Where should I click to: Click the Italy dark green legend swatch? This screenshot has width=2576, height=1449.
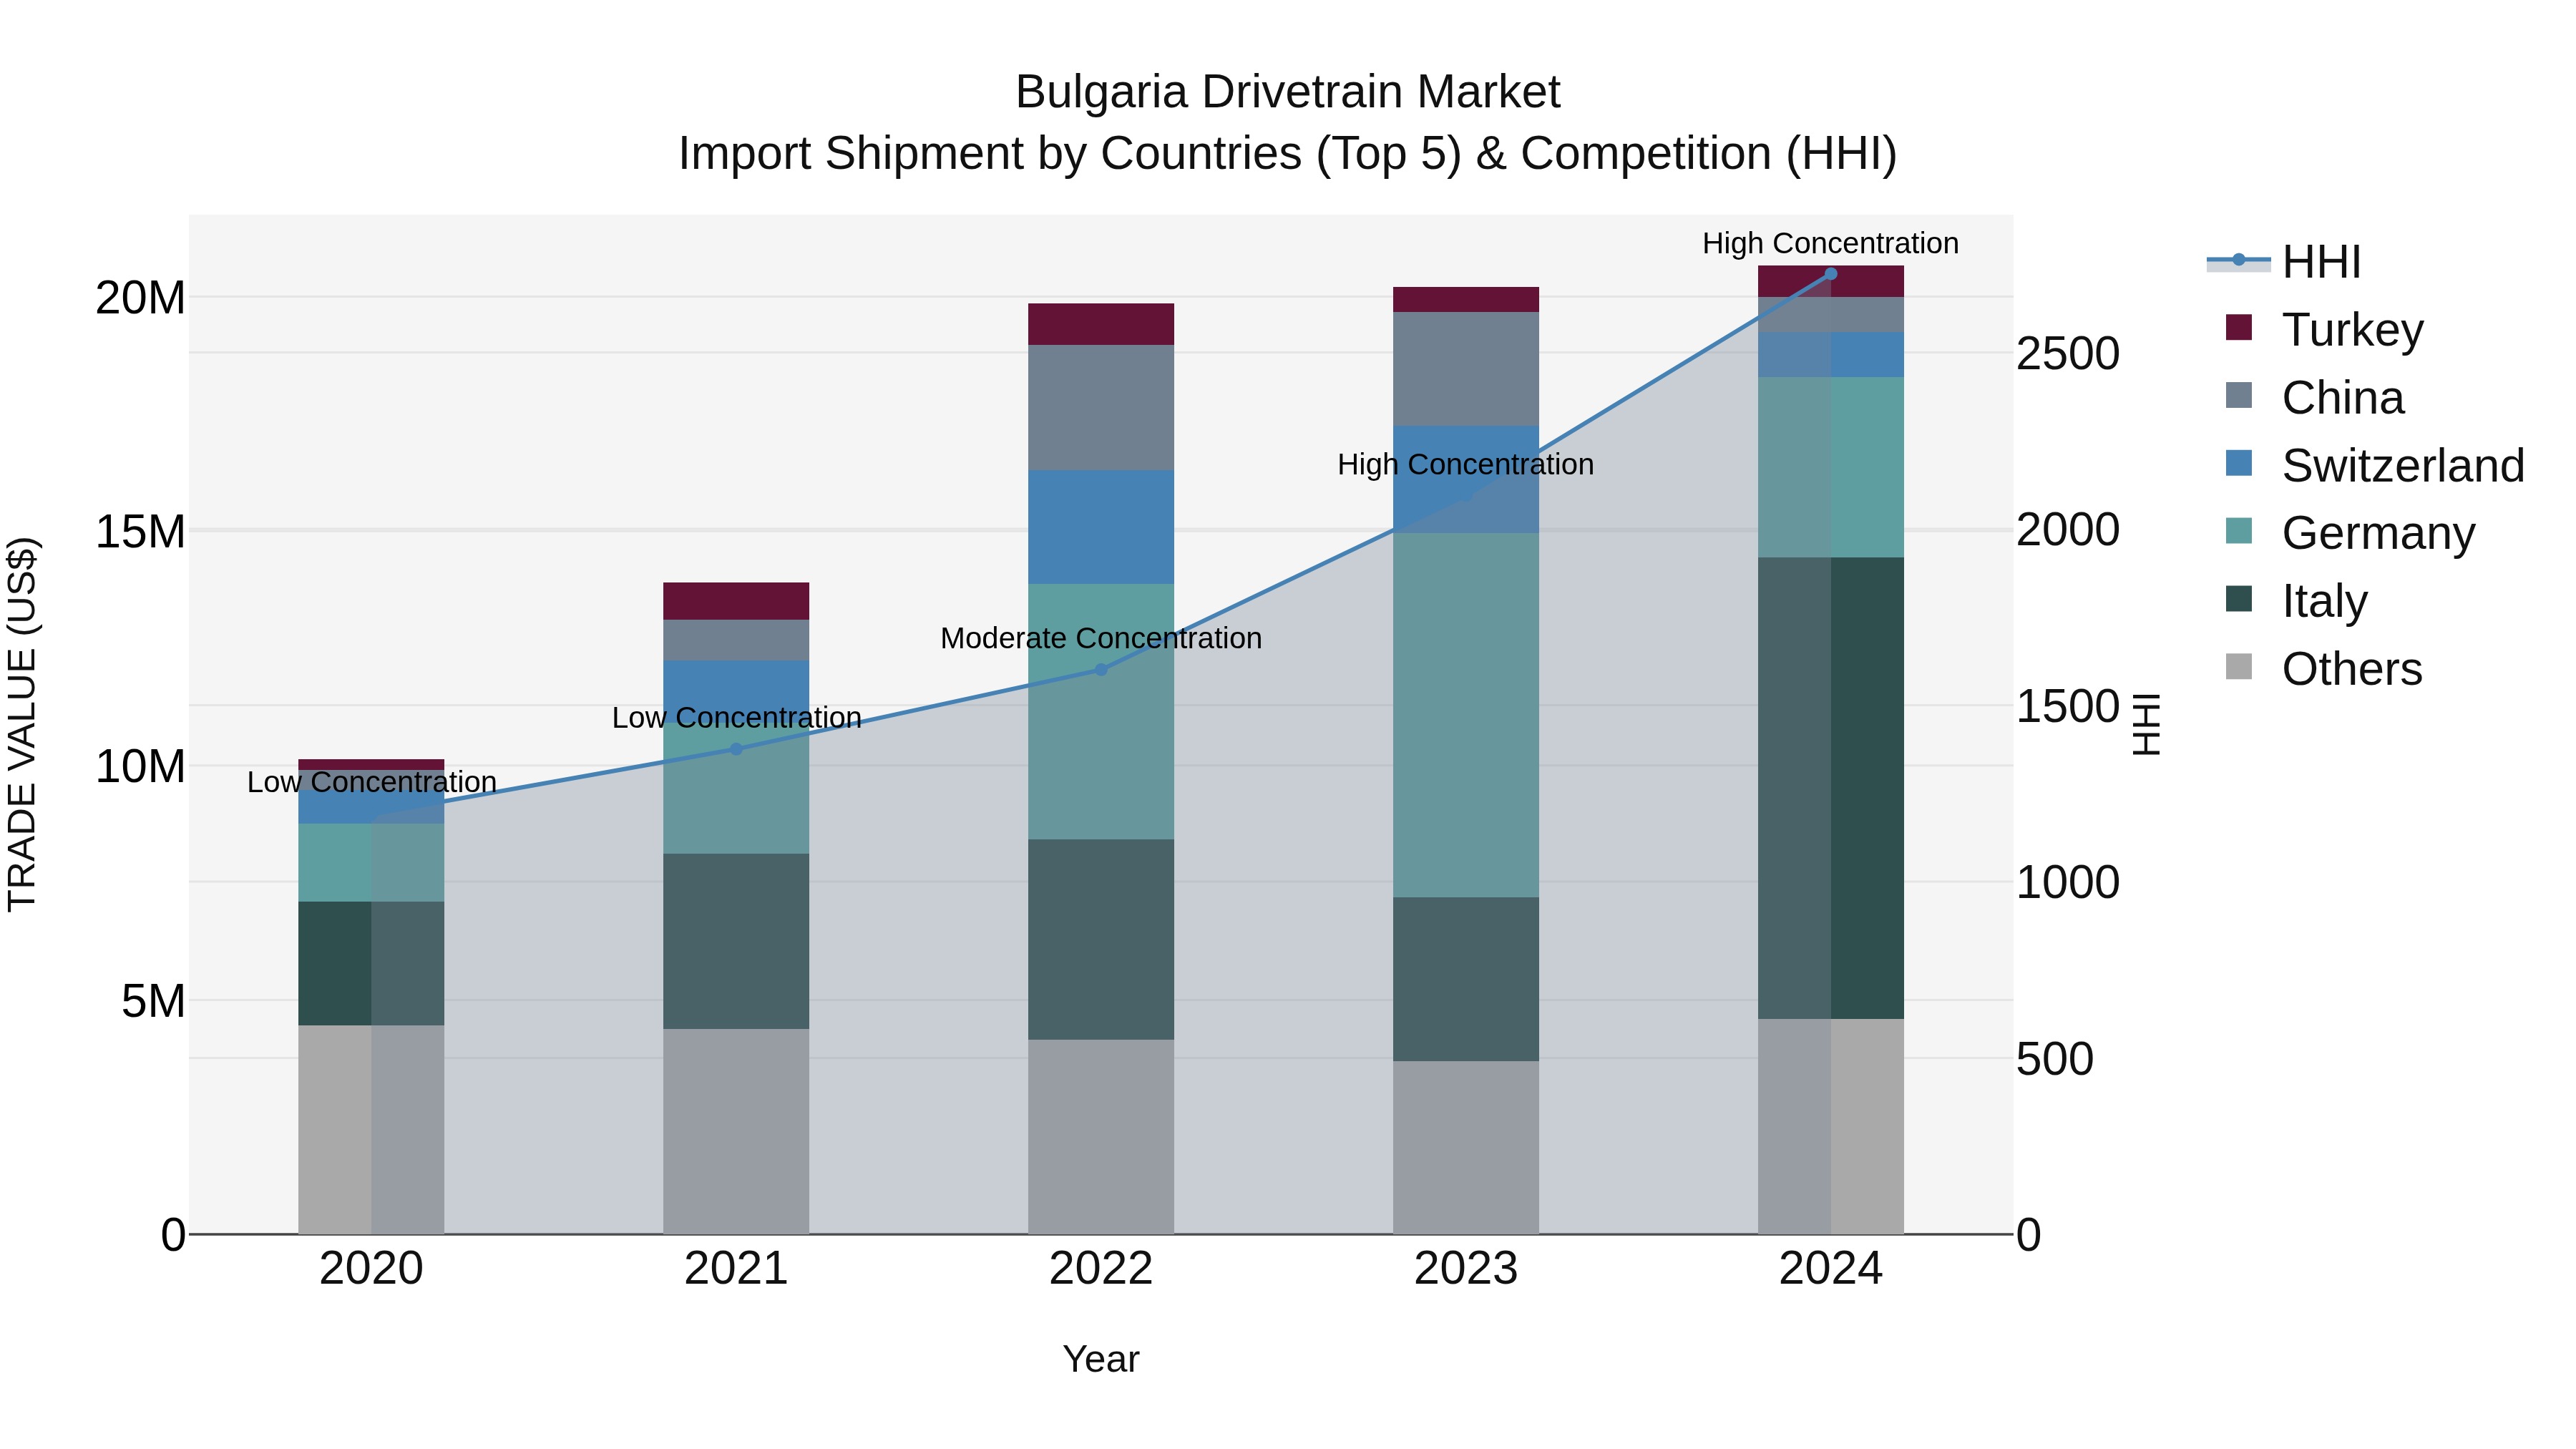[x=2239, y=599]
